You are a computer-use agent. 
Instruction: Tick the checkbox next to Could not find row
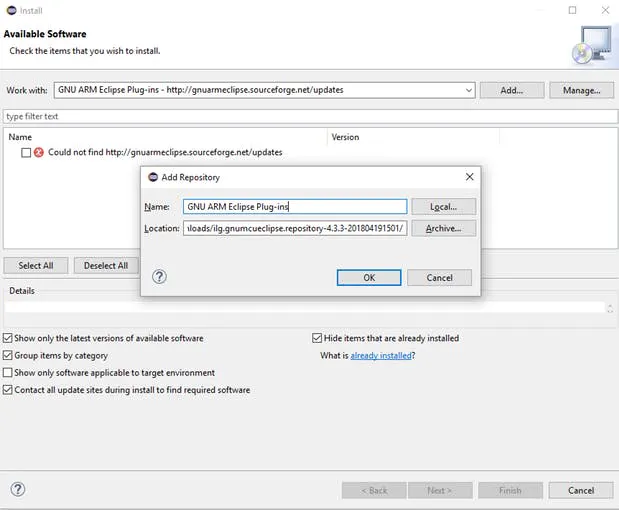(x=26, y=153)
